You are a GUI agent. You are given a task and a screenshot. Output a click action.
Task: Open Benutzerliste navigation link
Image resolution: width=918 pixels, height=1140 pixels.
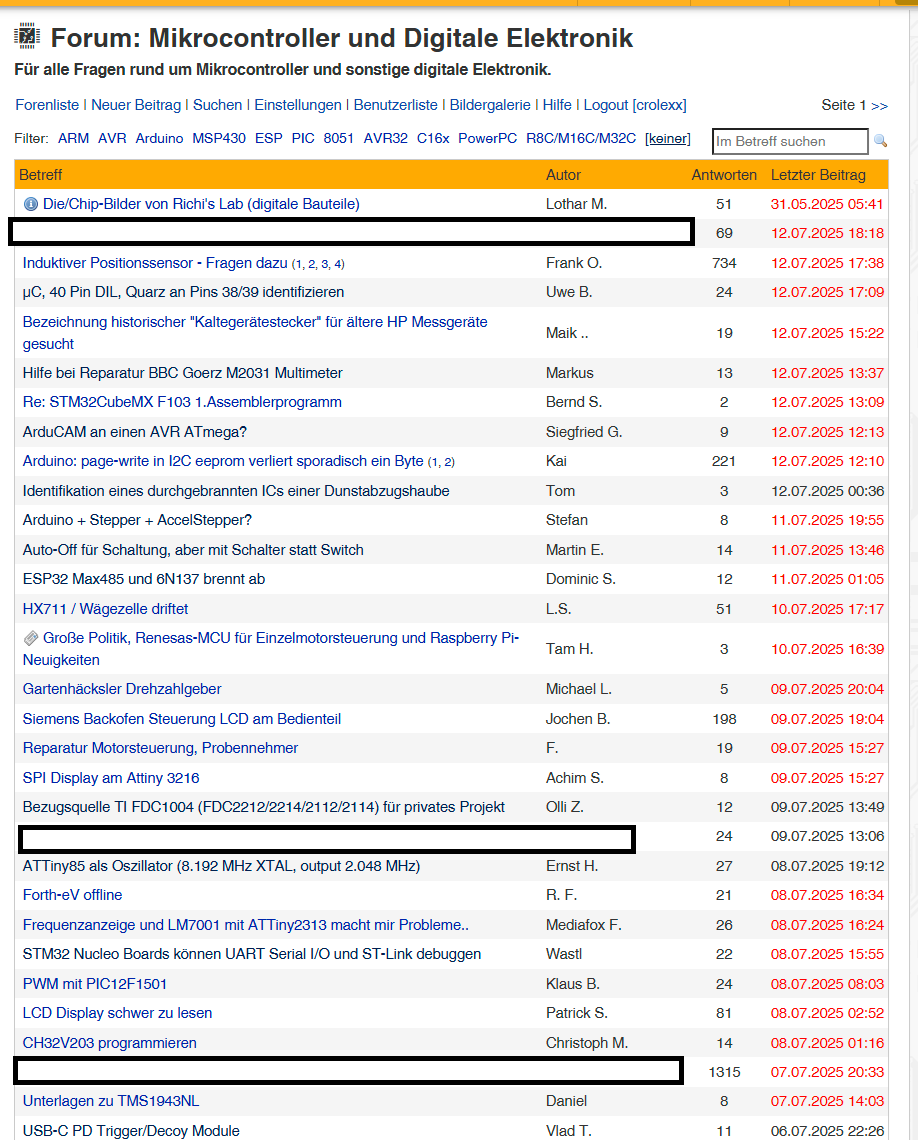tap(395, 105)
